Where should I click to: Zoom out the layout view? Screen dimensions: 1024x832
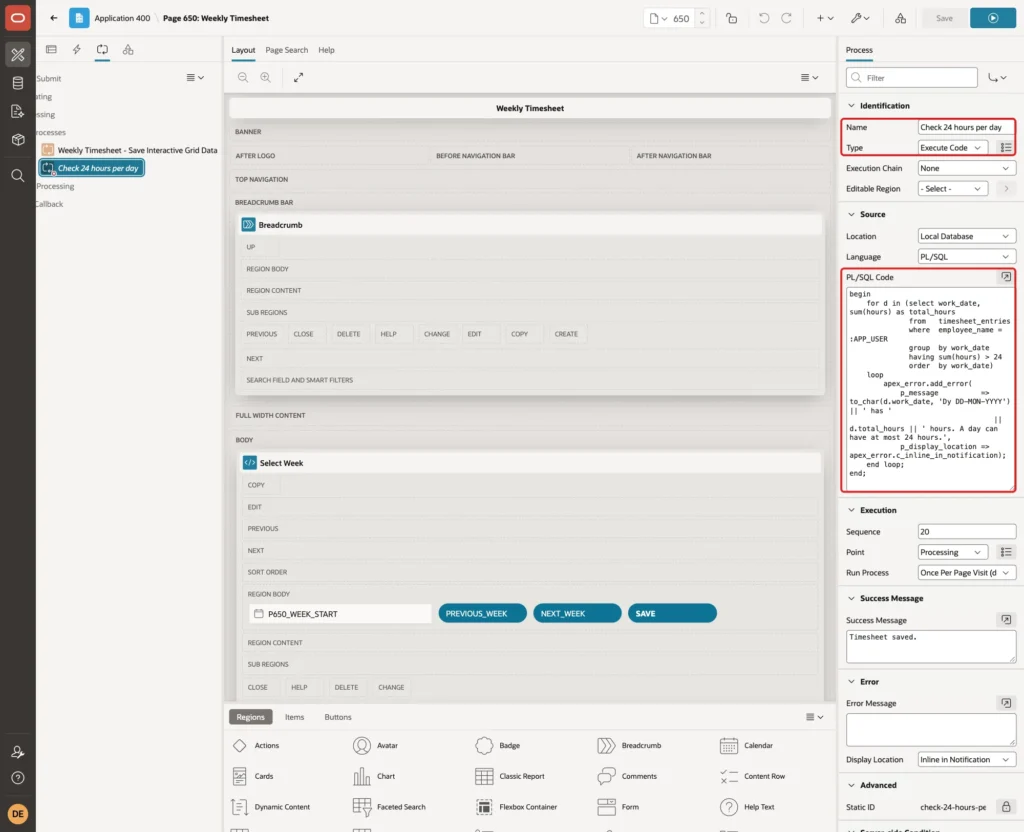243,77
